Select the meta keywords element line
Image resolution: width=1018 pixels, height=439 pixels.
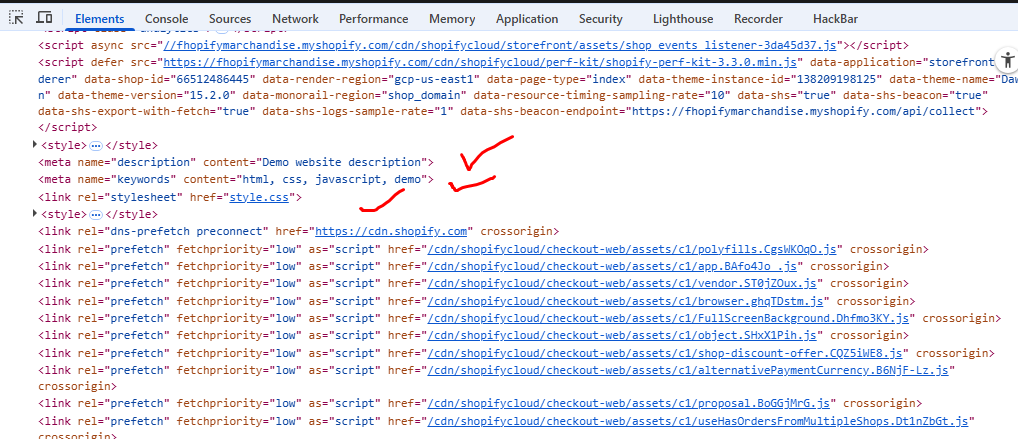pos(235,179)
